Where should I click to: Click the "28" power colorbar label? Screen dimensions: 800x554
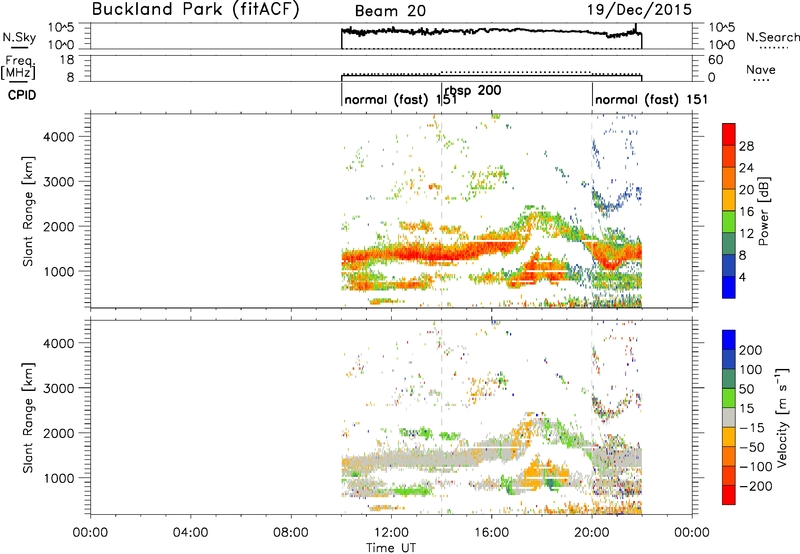(746, 146)
